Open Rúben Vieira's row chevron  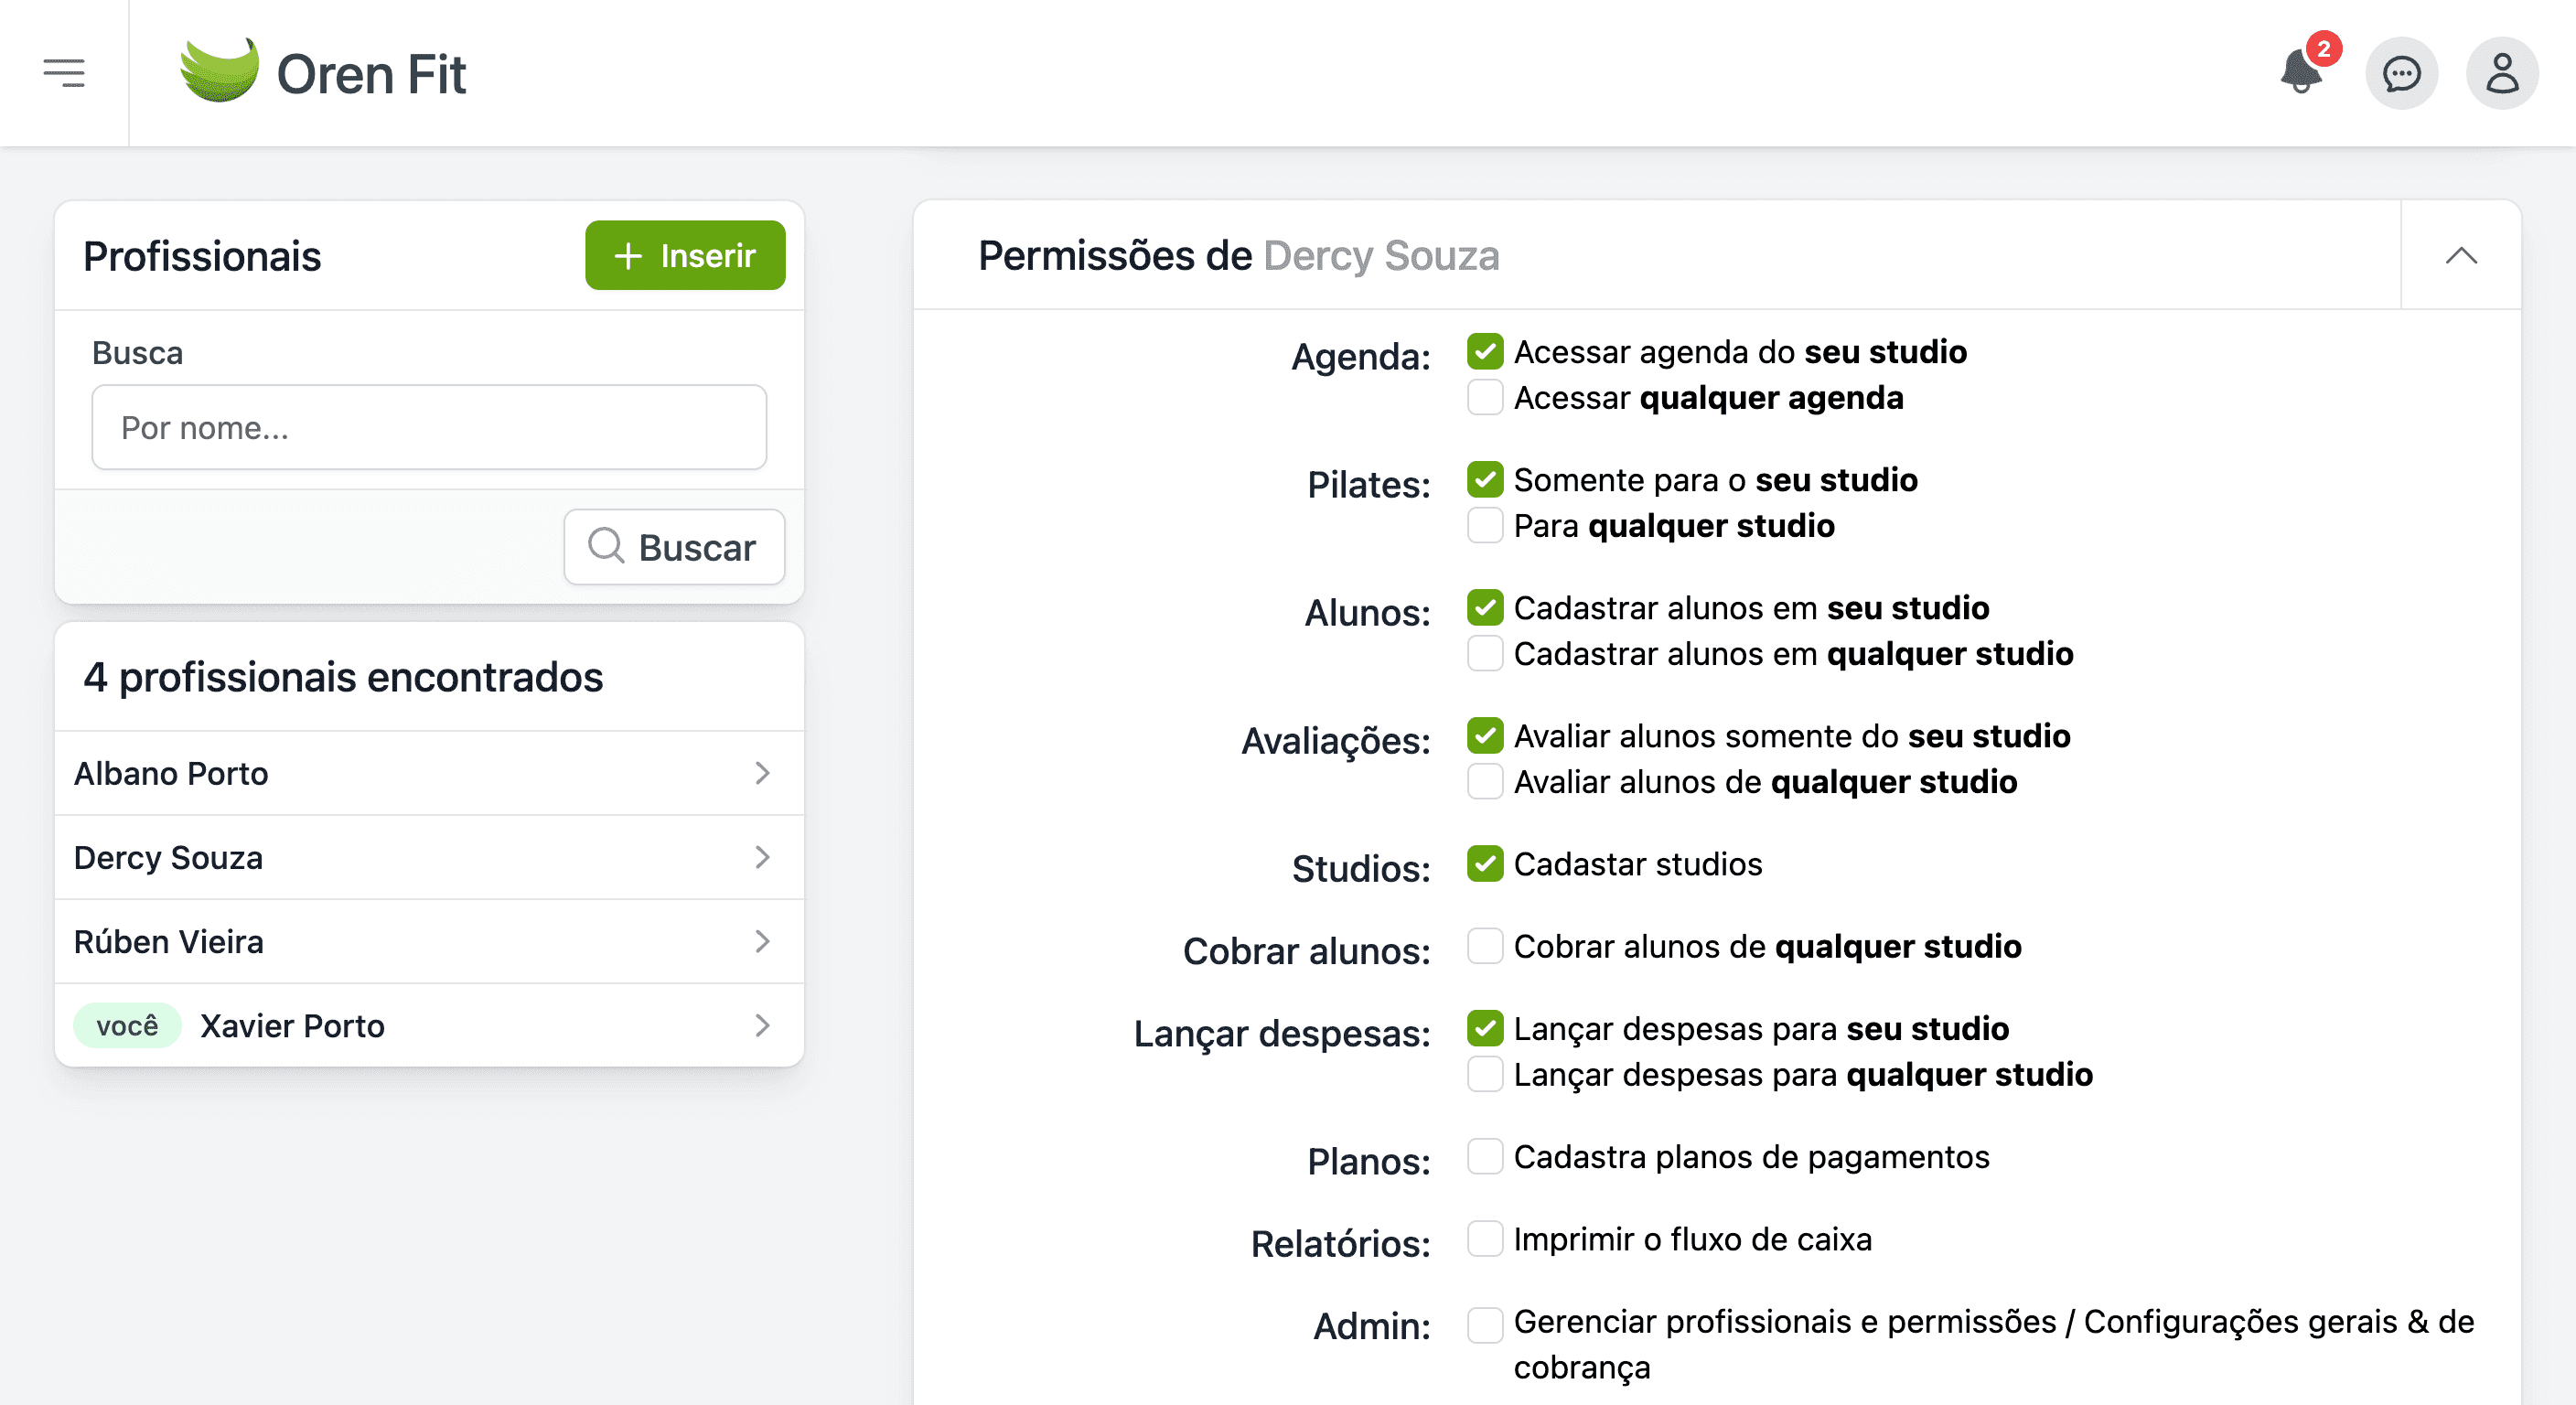762,941
